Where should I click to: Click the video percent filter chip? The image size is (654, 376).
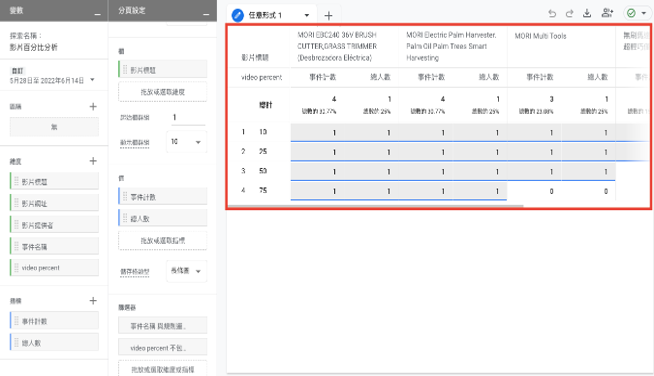tap(163, 348)
